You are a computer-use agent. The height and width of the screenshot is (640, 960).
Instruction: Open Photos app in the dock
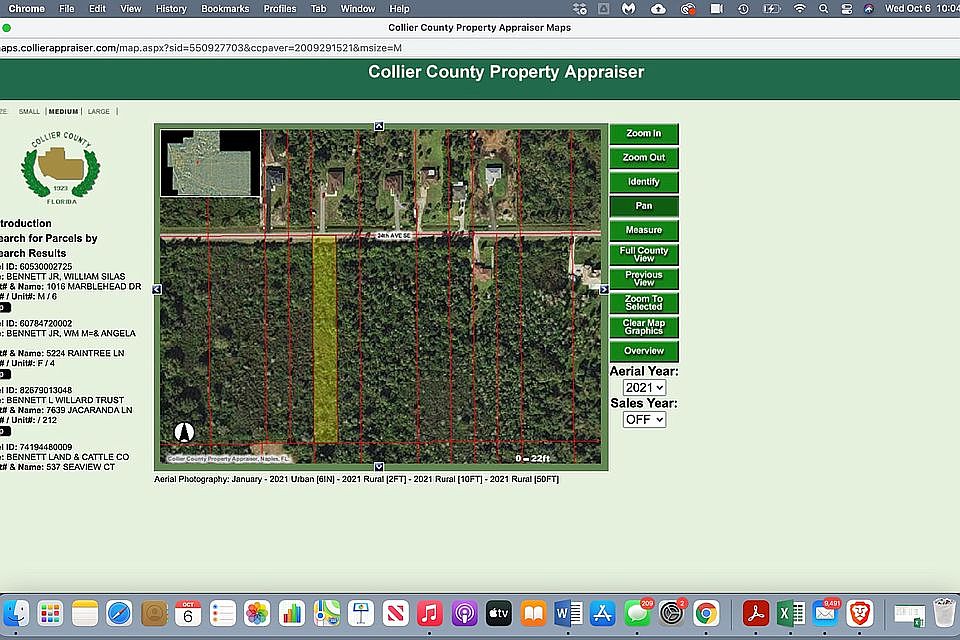[x=257, y=613]
